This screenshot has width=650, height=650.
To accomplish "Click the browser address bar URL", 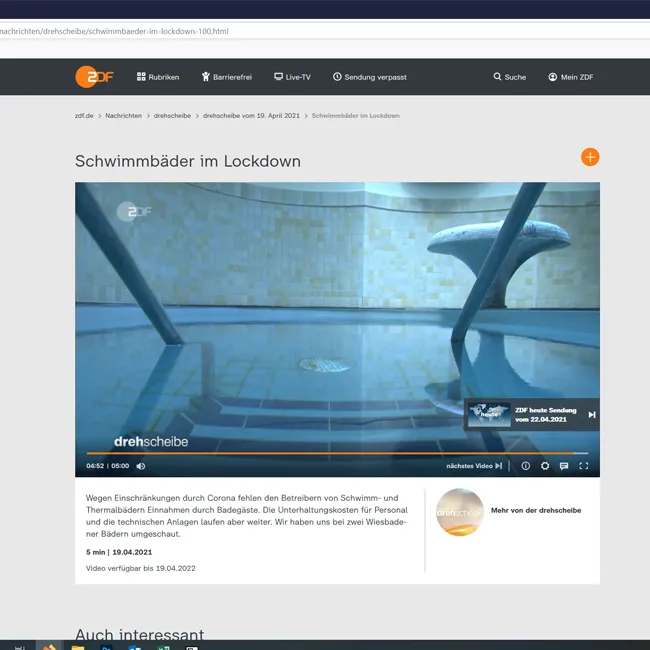I will pos(114,31).
